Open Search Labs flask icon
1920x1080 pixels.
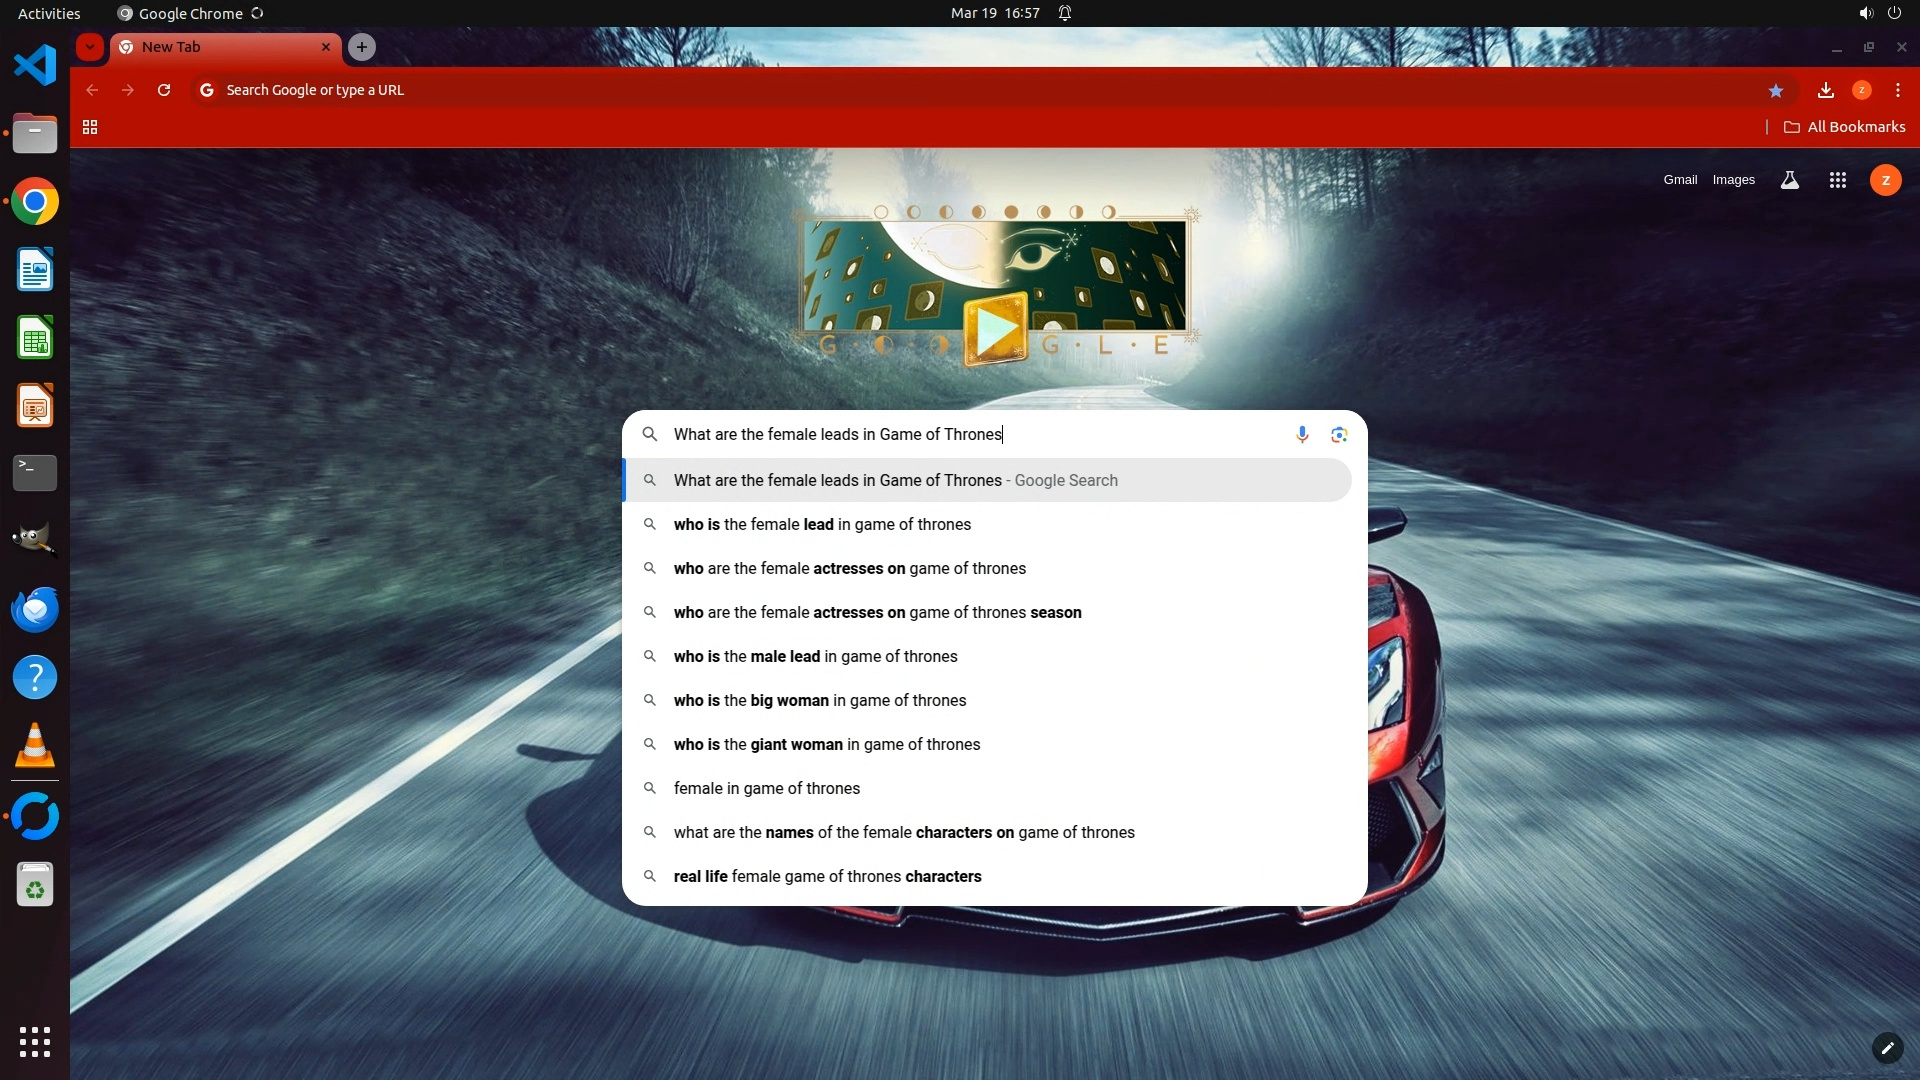coord(1790,180)
